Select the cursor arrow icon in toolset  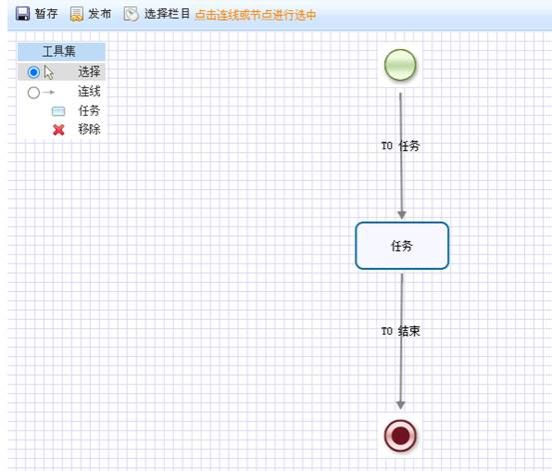pos(49,73)
